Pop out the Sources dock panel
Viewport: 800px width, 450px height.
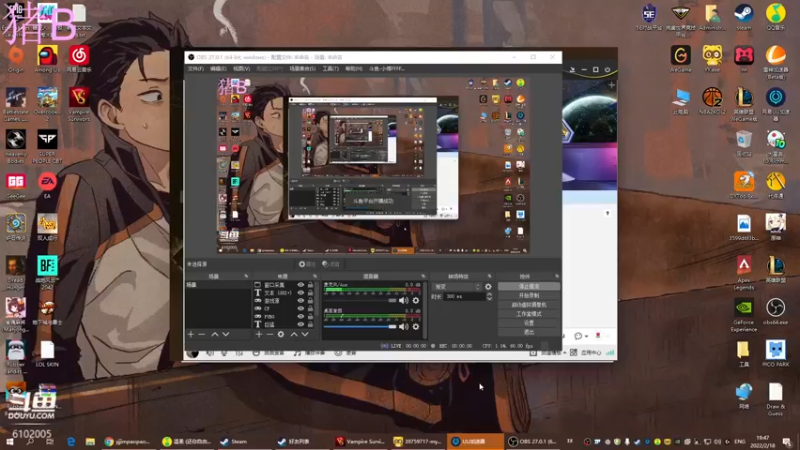pos(314,276)
